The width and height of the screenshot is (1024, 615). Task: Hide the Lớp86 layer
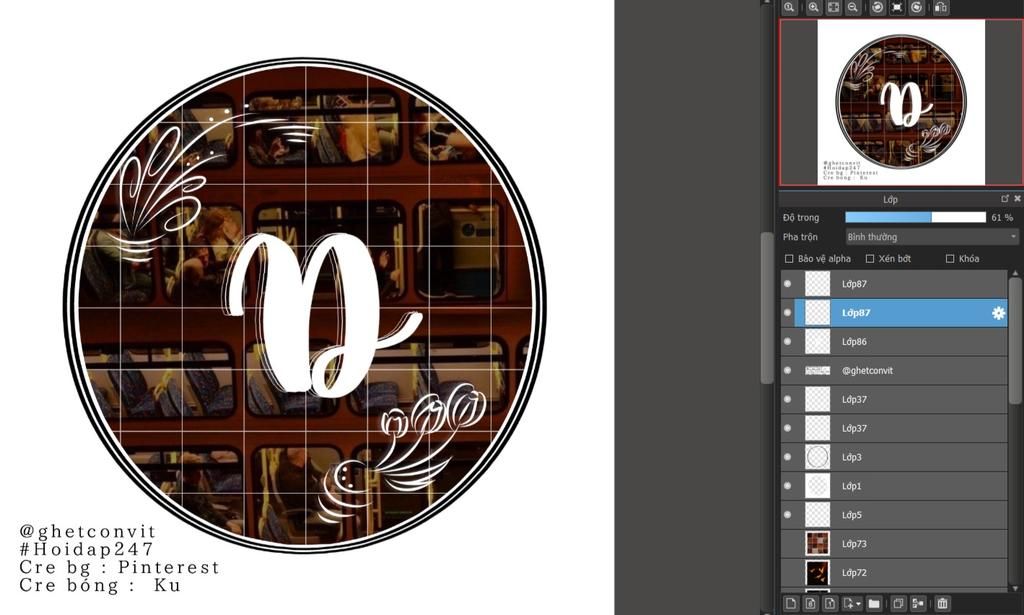(x=788, y=341)
